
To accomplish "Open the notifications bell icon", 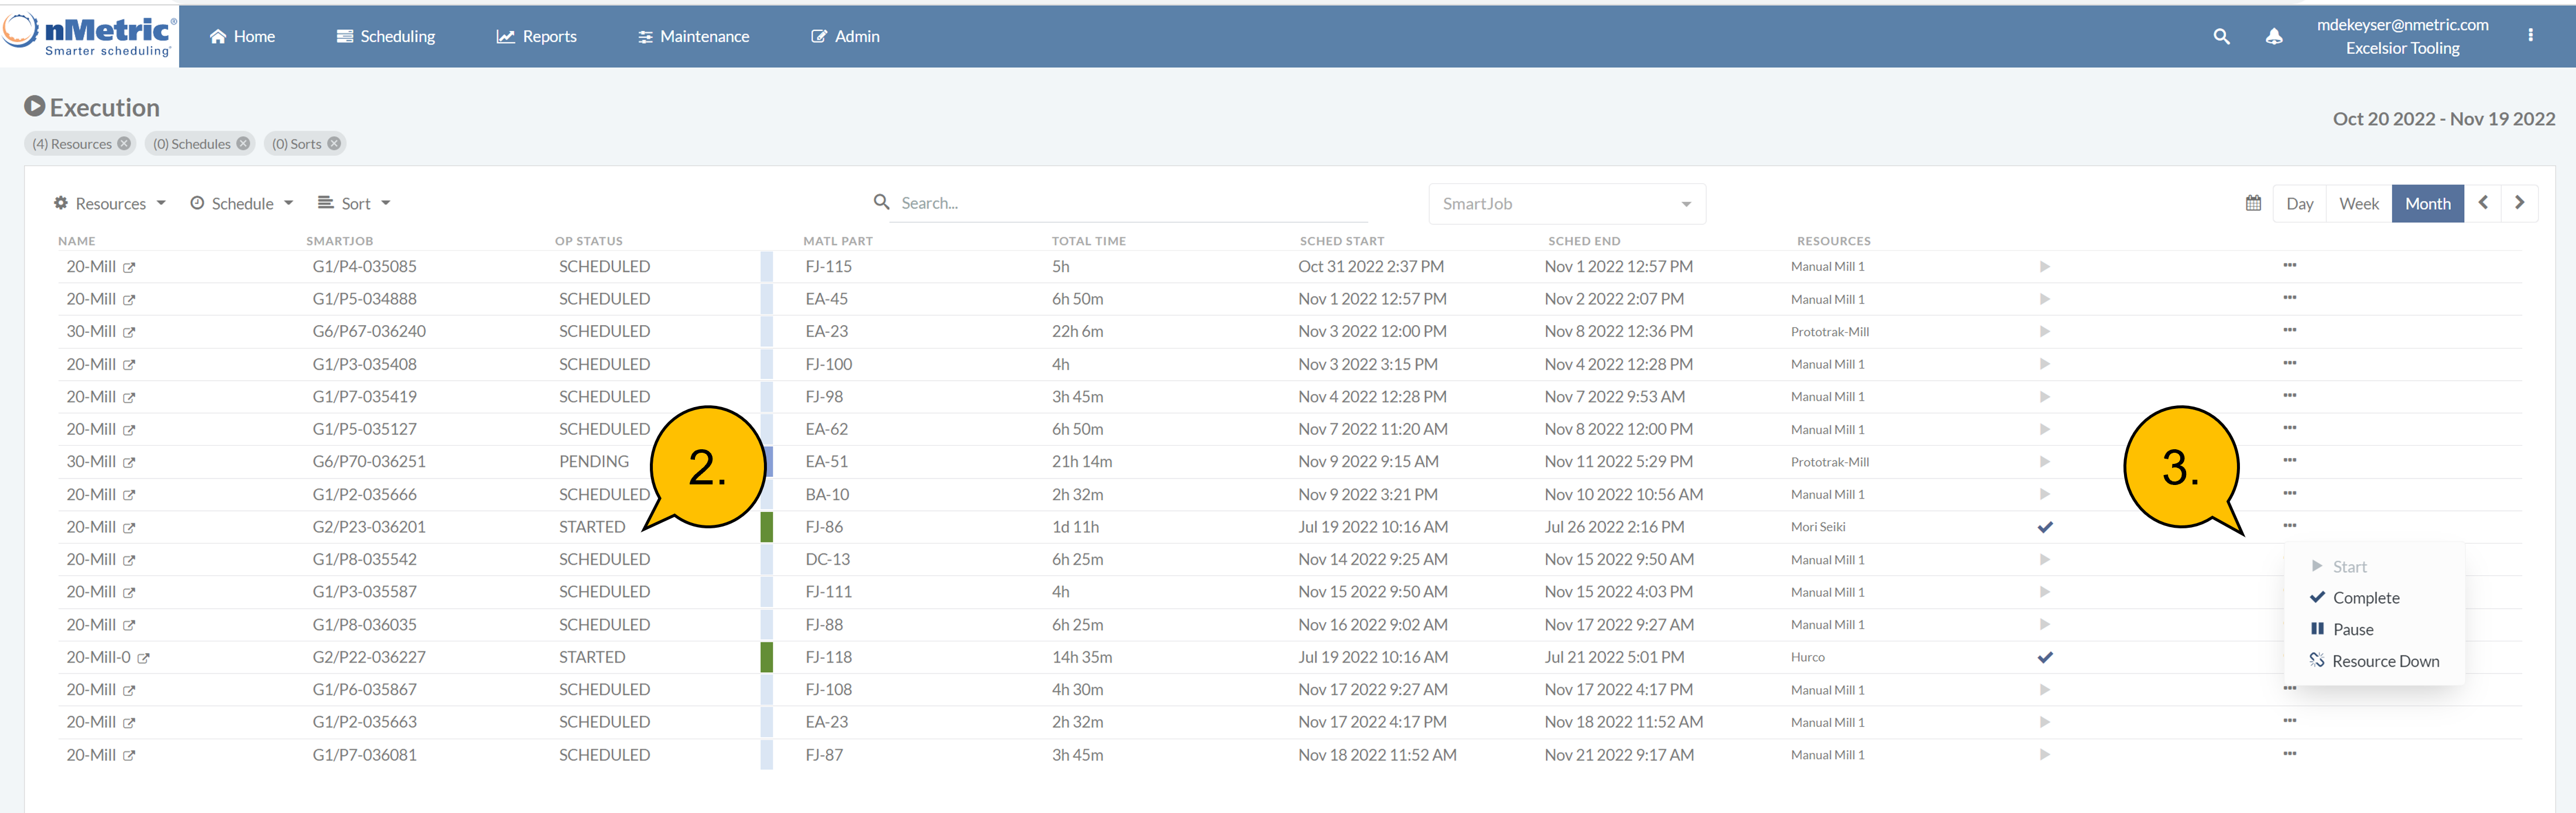I will [2273, 37].
